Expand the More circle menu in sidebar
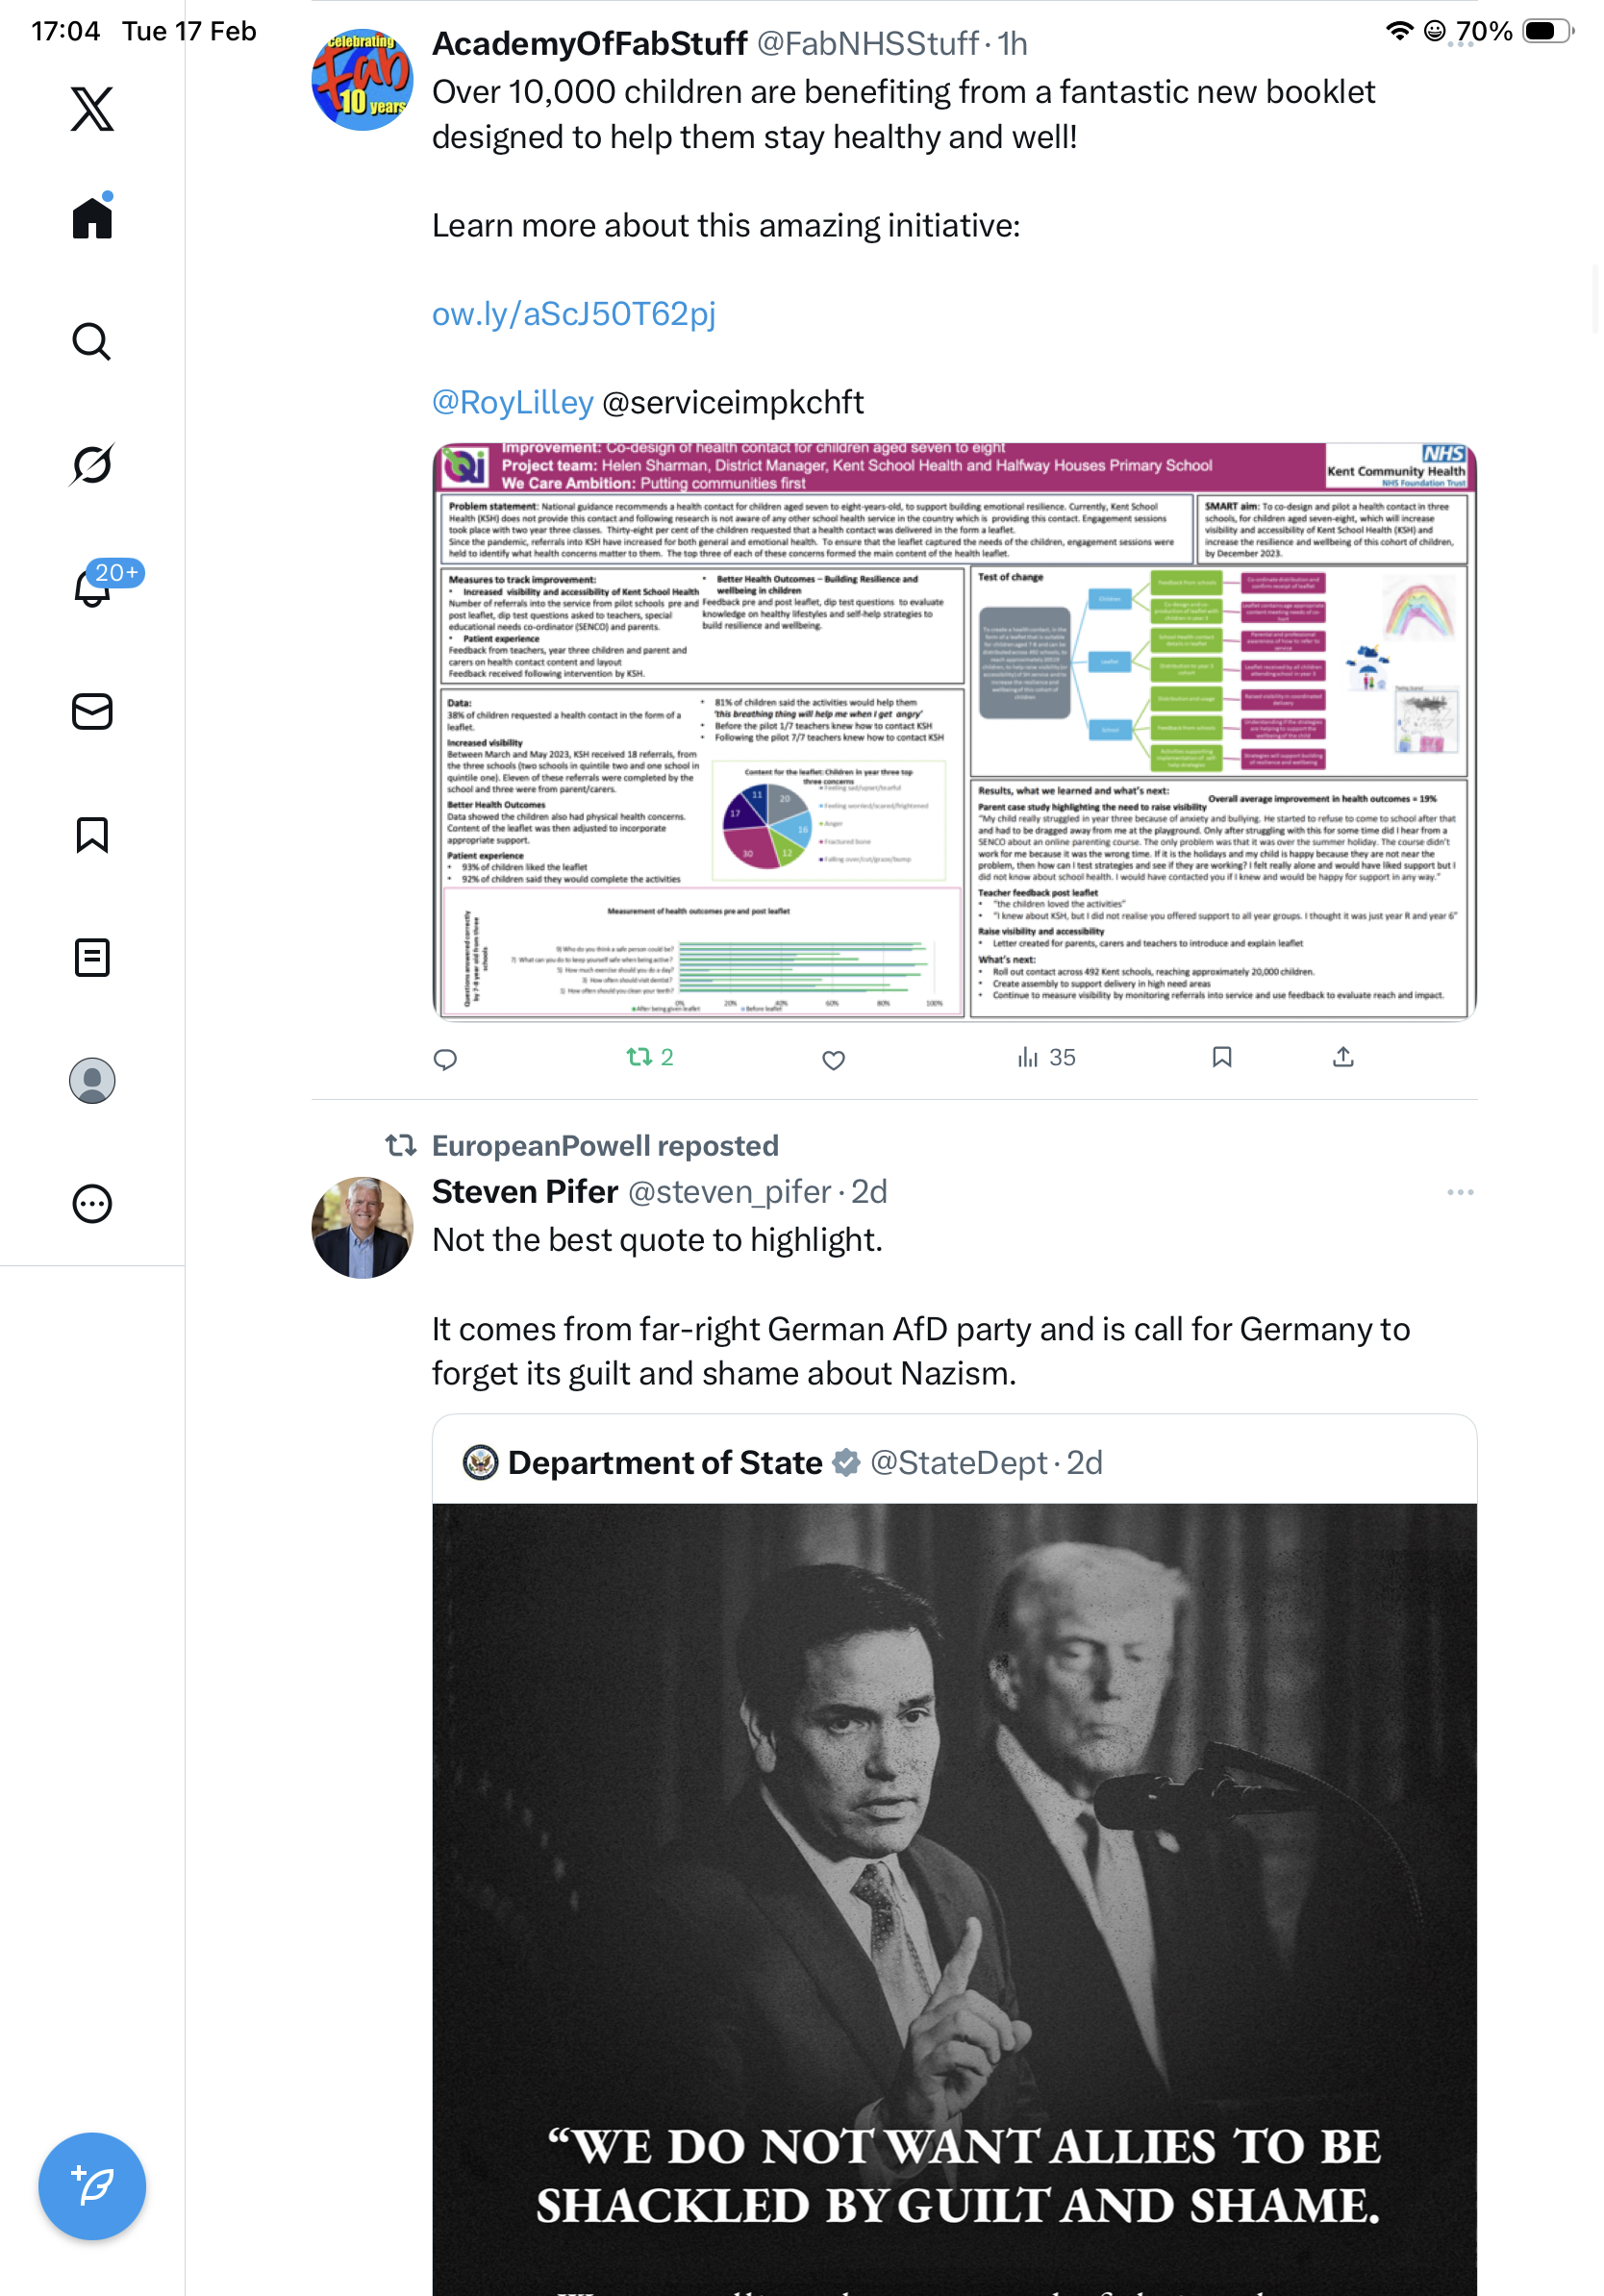 (92, 1203)
